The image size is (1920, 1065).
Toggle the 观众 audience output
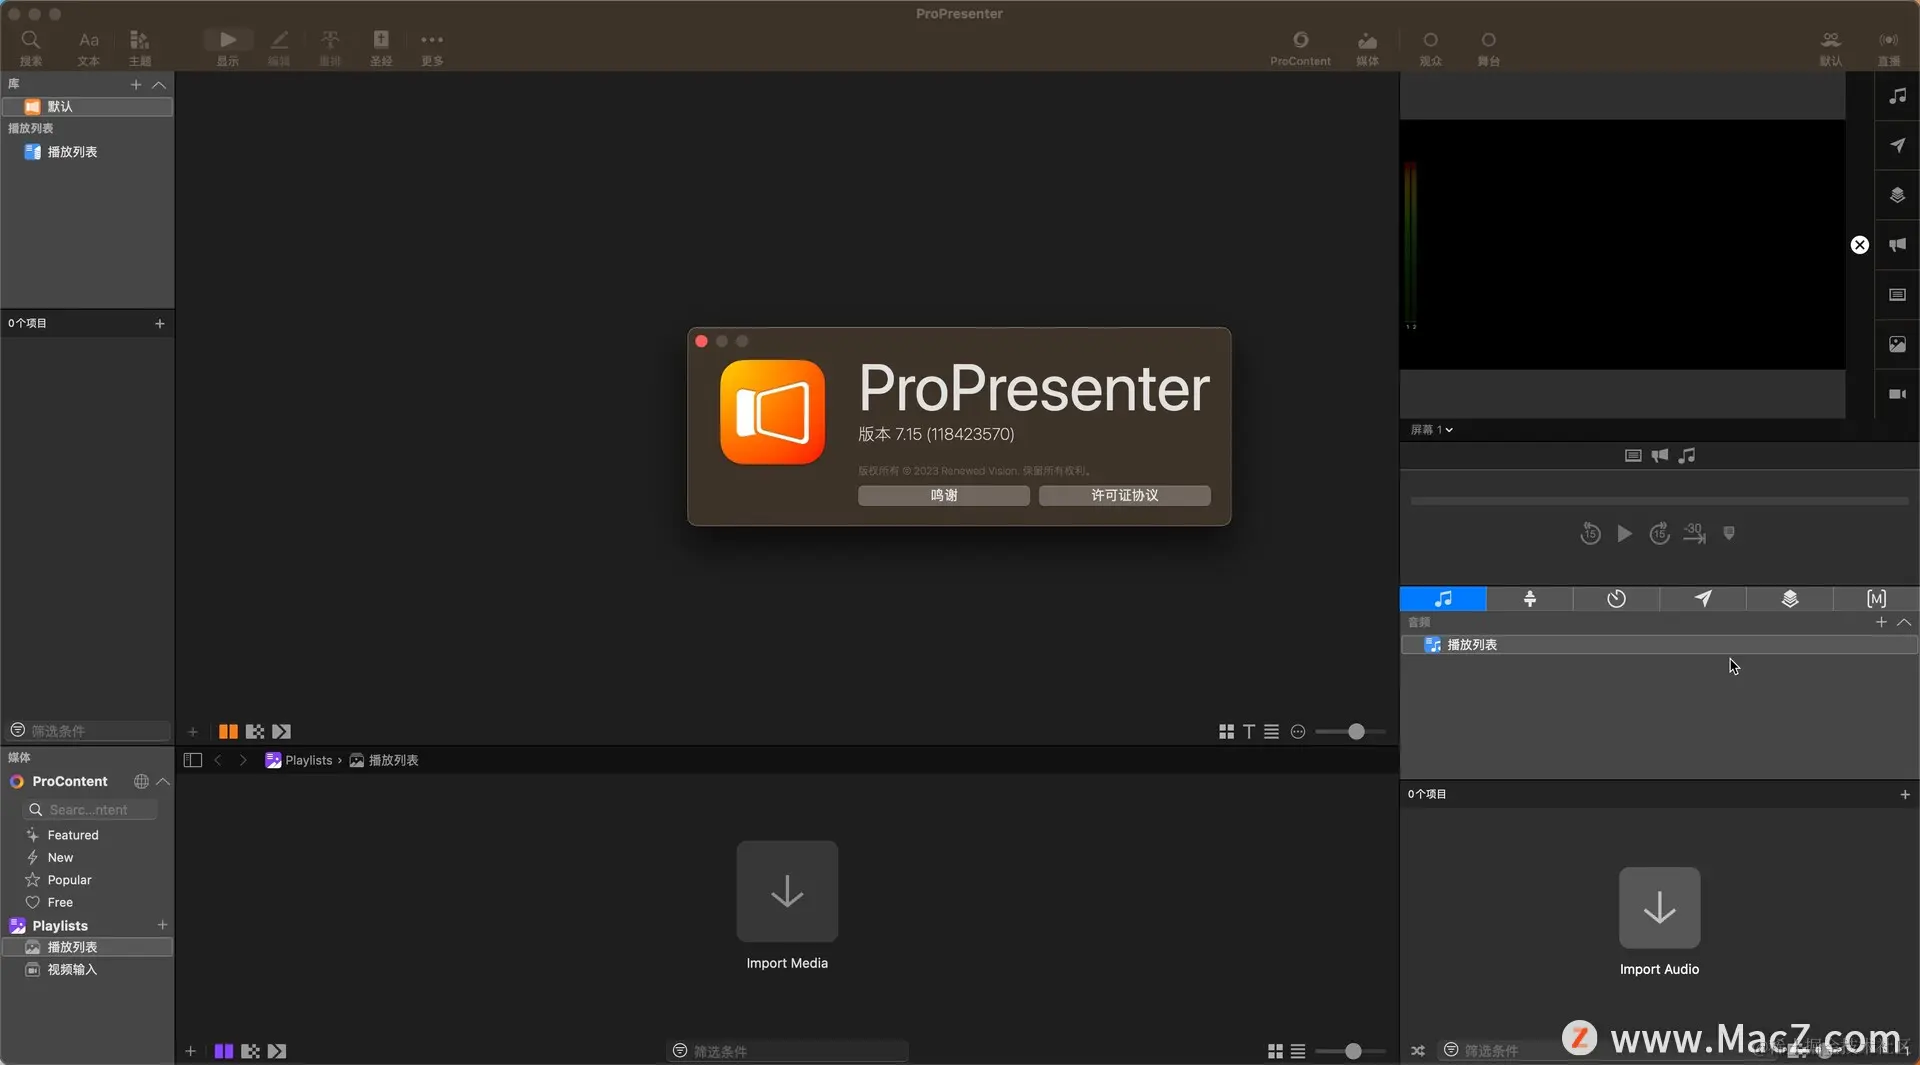[1431, 46]
